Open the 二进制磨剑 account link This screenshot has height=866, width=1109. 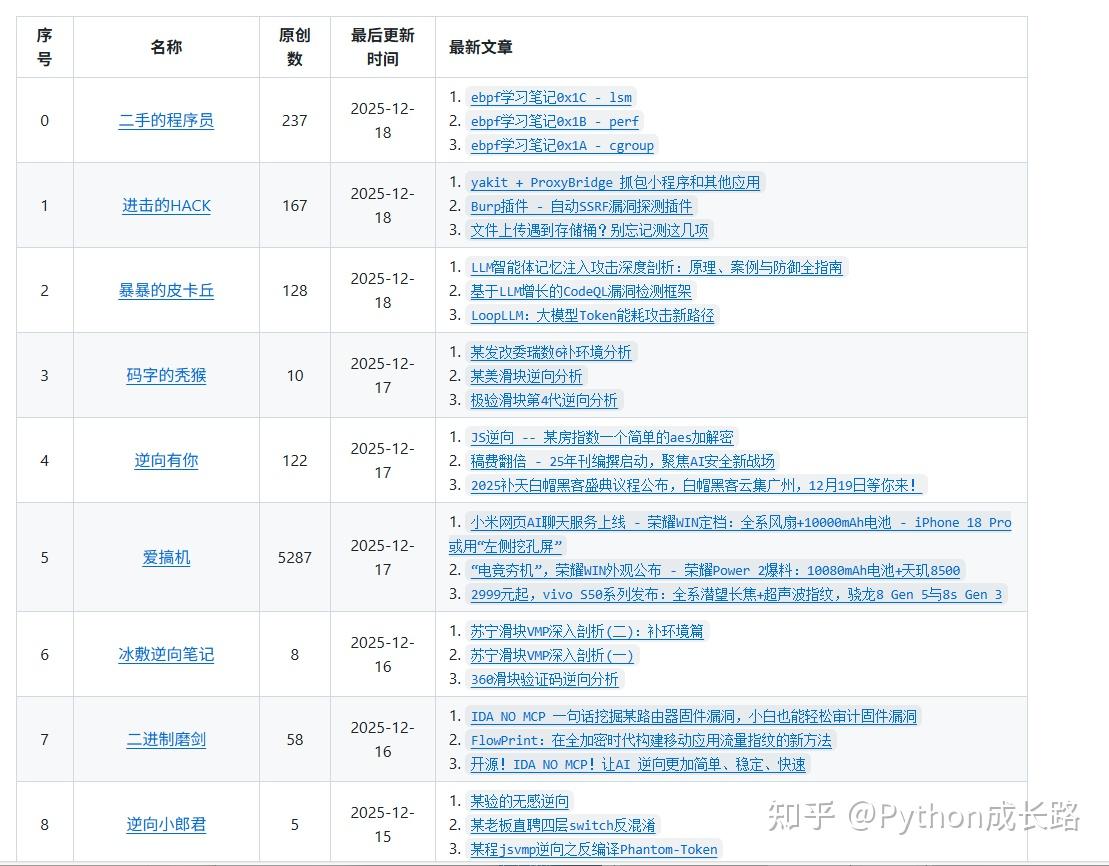(166, 740)
